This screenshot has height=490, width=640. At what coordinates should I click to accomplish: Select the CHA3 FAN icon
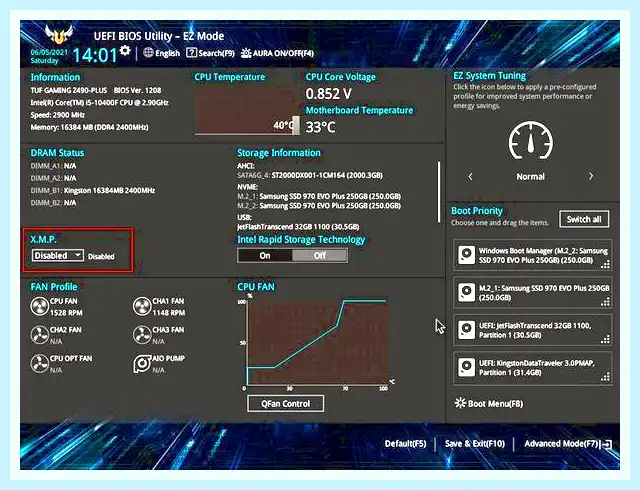[142, 335]
